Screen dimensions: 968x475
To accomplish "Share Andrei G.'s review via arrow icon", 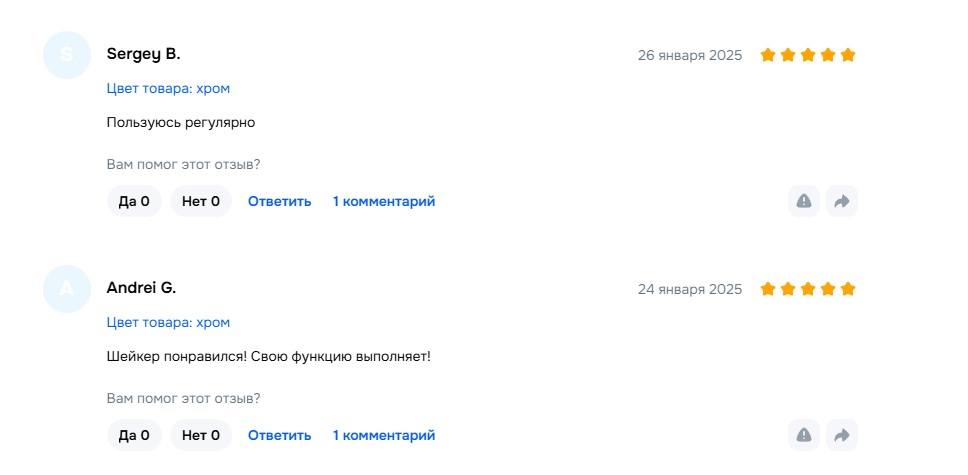I will 842,435.
